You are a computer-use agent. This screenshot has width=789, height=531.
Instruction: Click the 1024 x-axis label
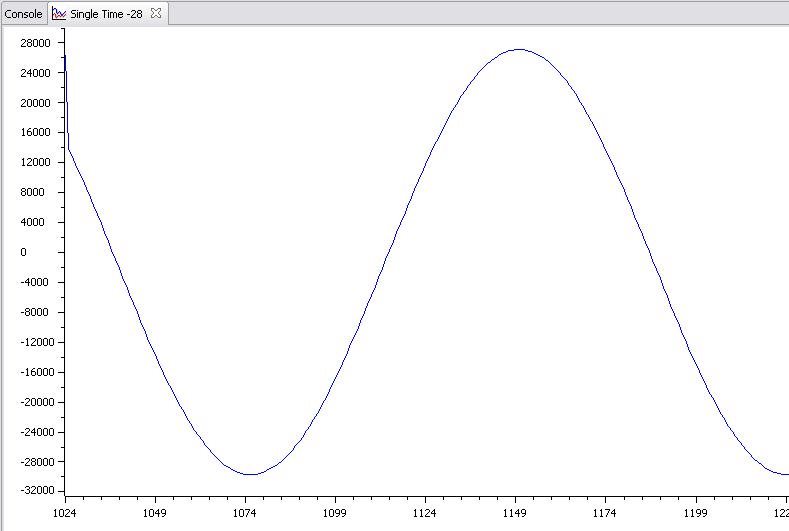pos(64,513)
